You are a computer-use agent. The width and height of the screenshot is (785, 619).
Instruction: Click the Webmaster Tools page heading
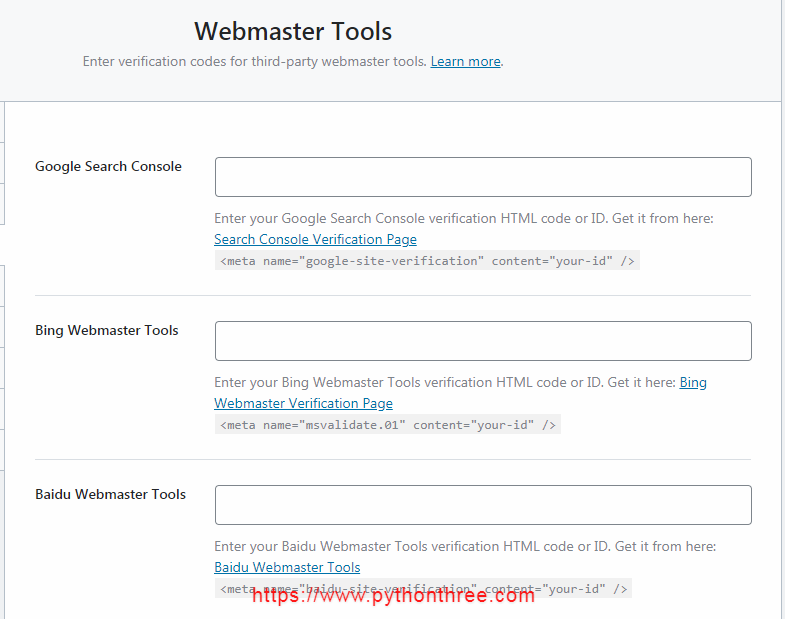tap(293, 31)
